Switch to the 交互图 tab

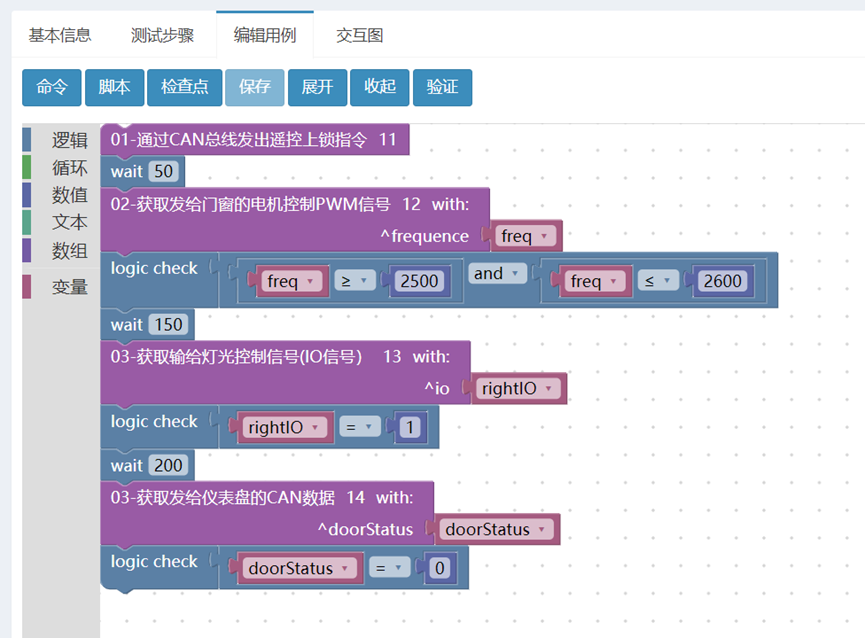pyautogui.click(x=359, y=35)
